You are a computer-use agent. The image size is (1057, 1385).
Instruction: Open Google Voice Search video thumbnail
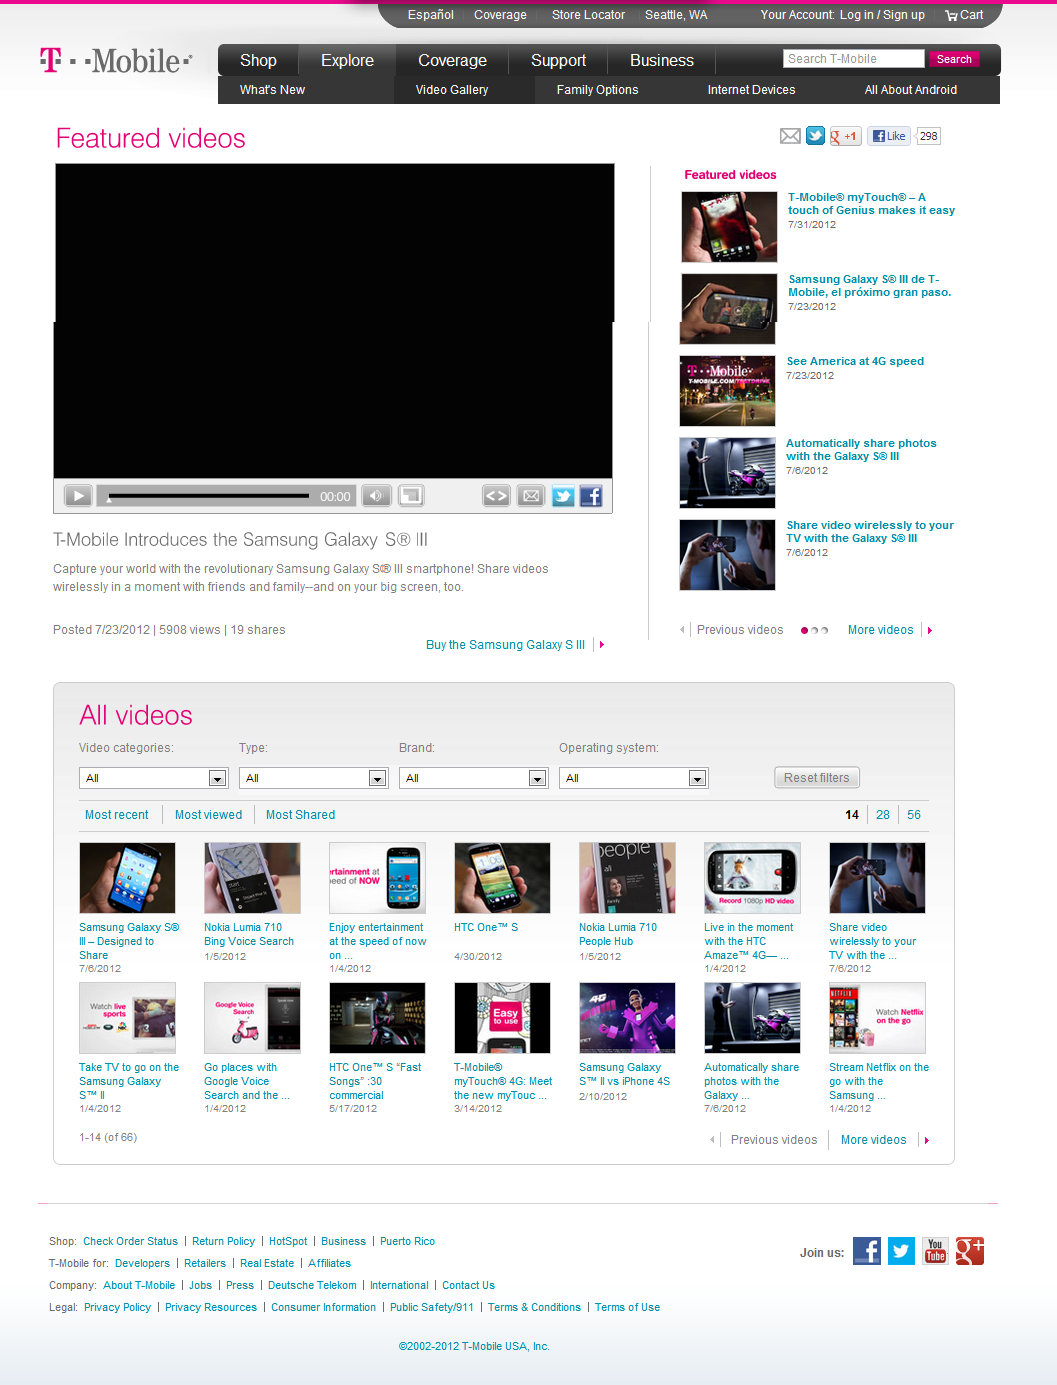click(252, 1017)
